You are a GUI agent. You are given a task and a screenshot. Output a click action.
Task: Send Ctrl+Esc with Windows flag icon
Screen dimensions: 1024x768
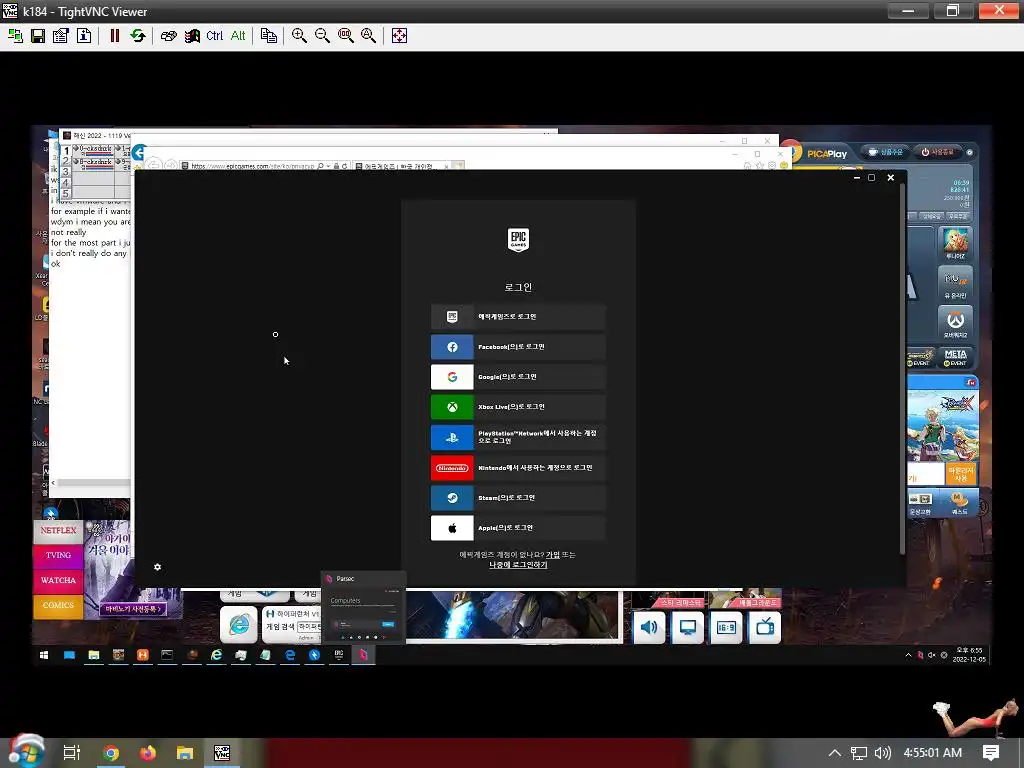192,36
